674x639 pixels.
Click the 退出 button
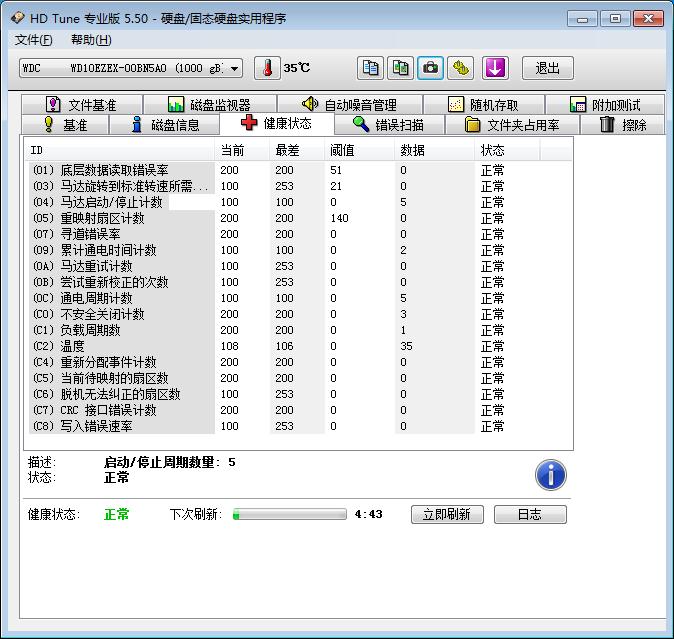pyautogui.click(x=548, y=68)
